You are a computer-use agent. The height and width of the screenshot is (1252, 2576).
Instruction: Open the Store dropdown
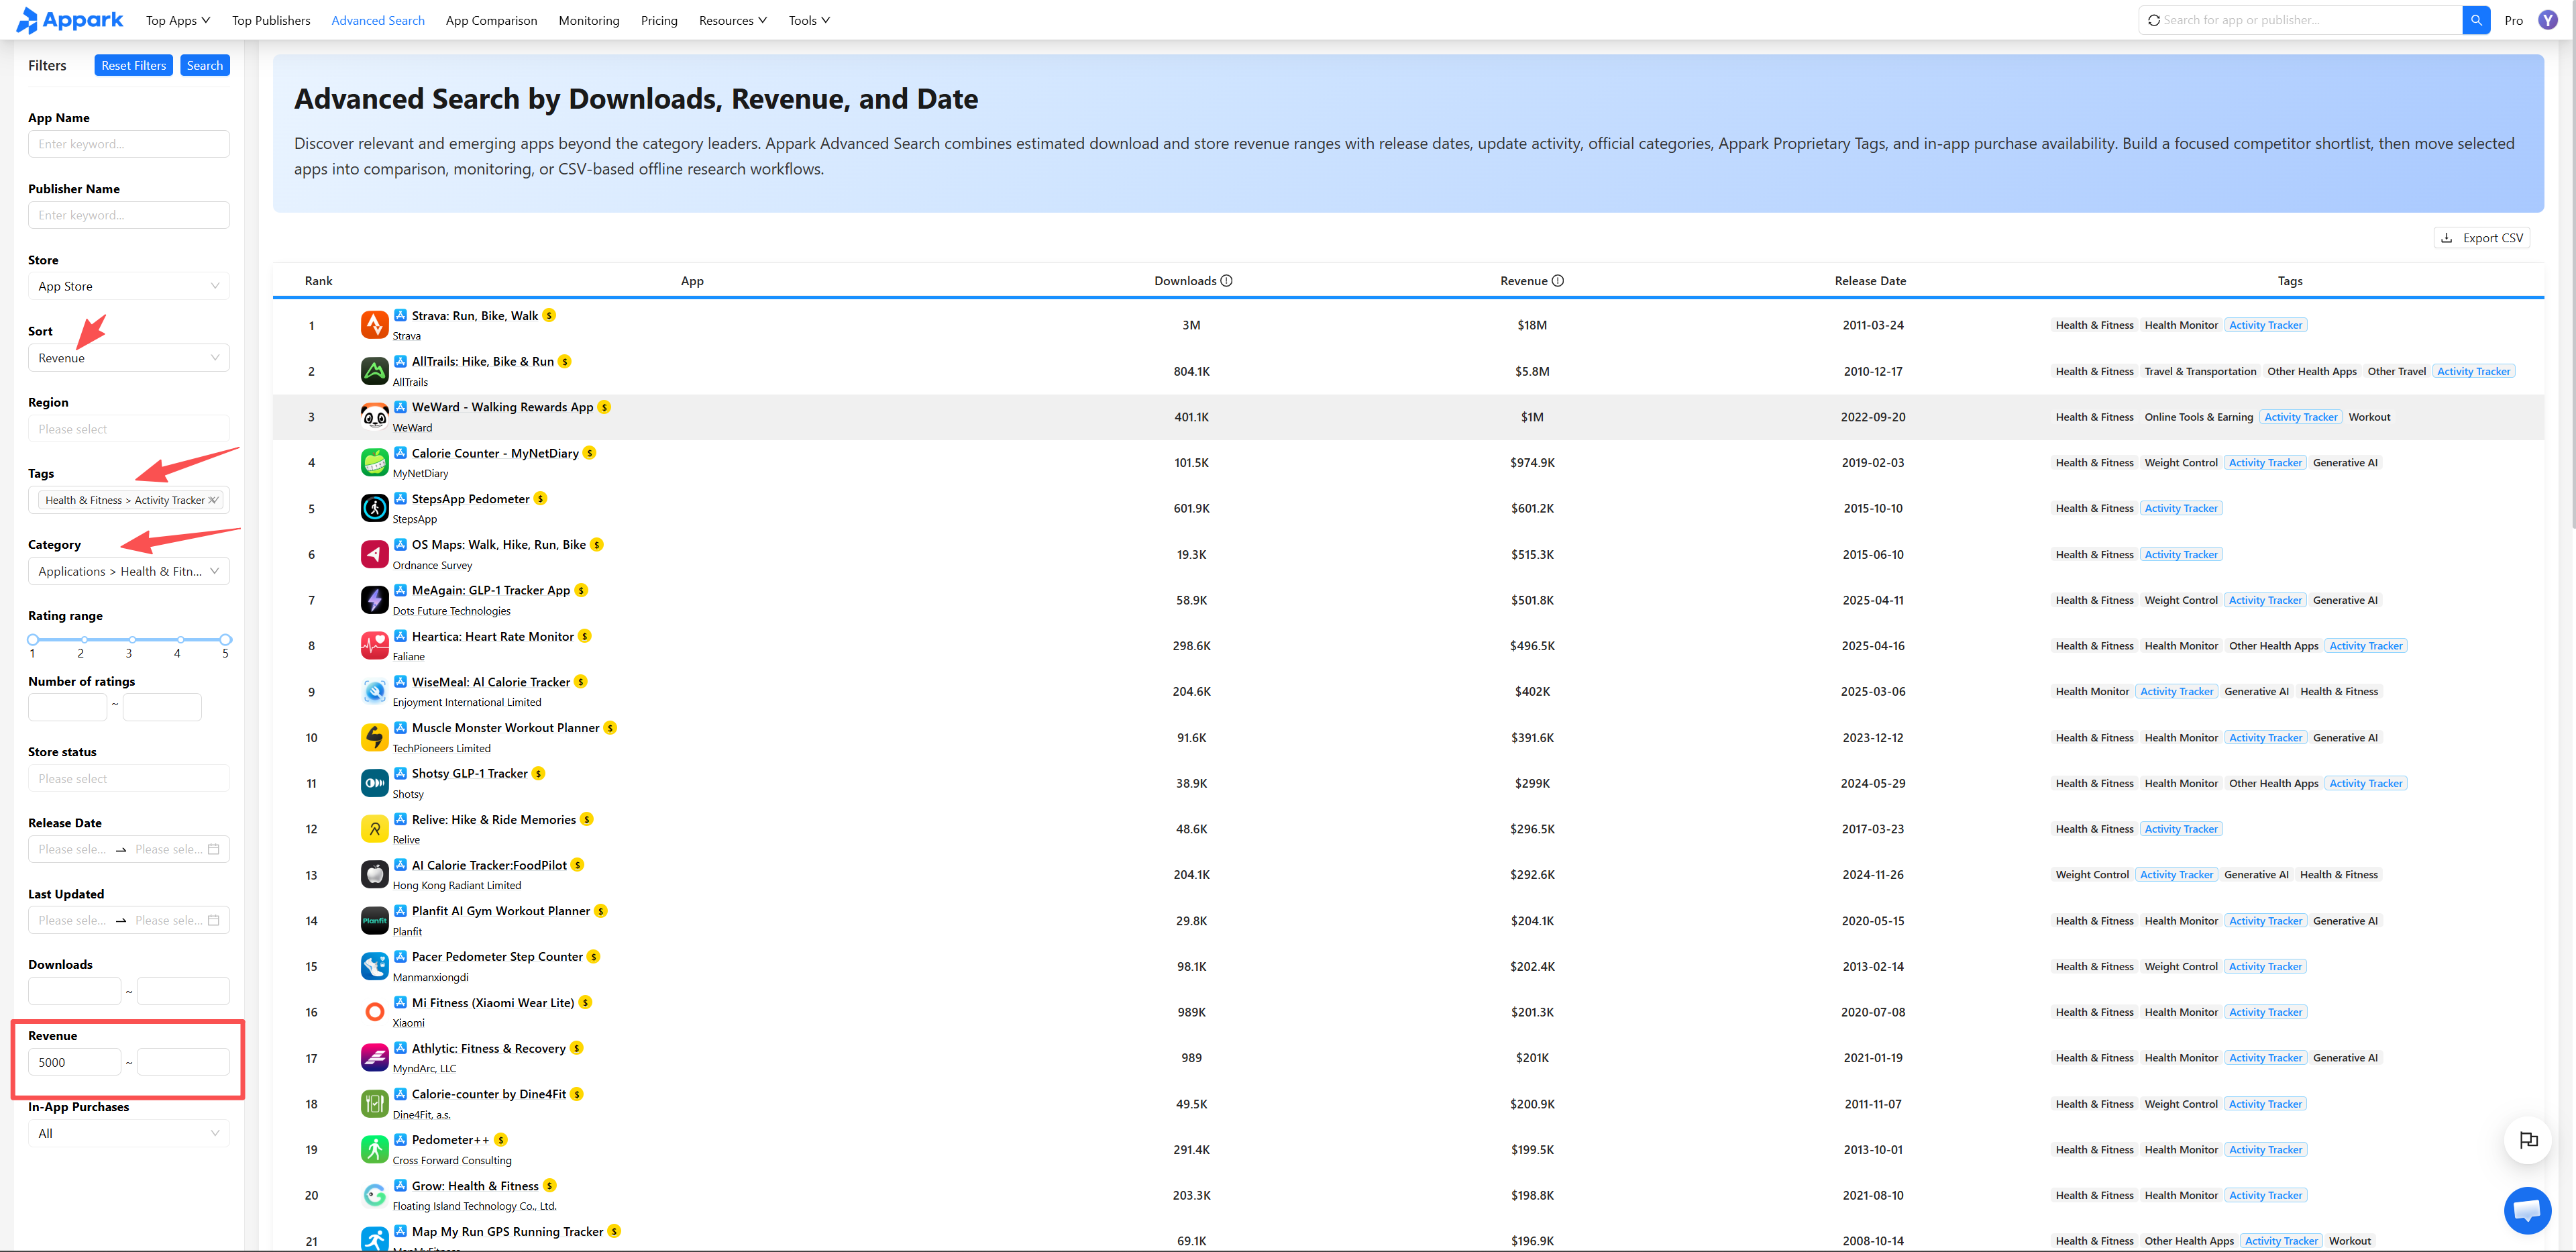[x=129, y=286]
